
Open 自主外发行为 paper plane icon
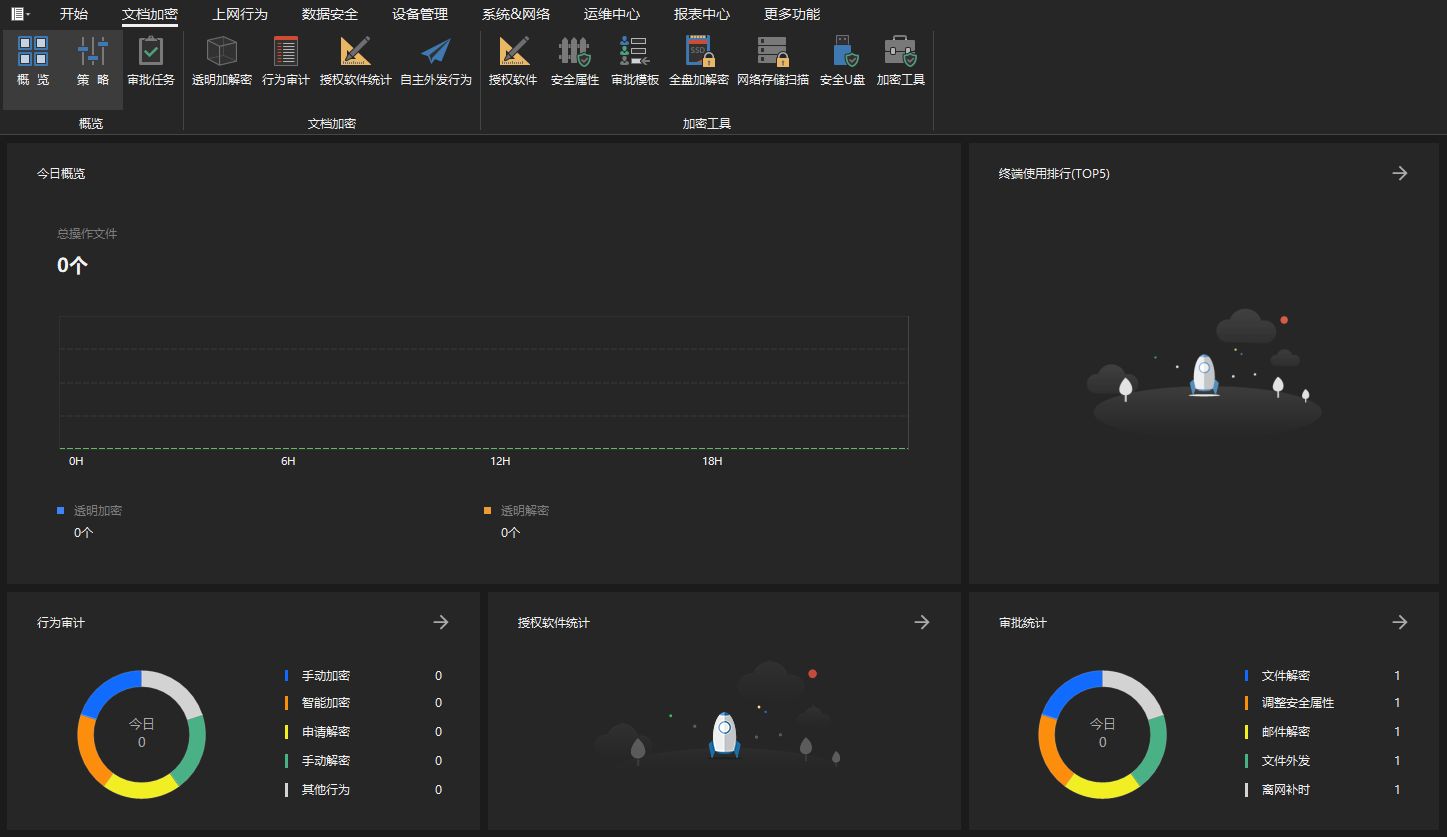436,61
